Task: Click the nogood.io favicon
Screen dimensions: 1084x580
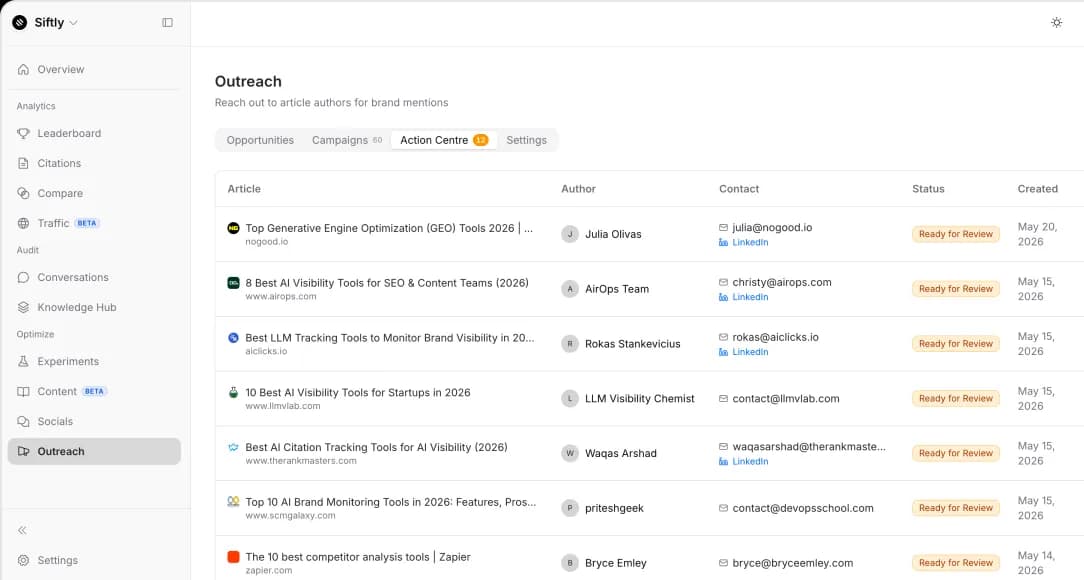Action: pos(234,228)
